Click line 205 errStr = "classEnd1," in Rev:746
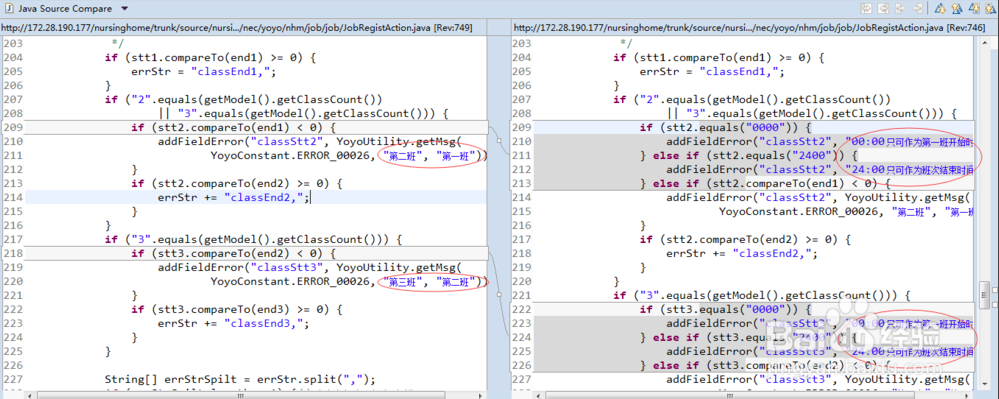999x399 pixels. click(712, 71)
